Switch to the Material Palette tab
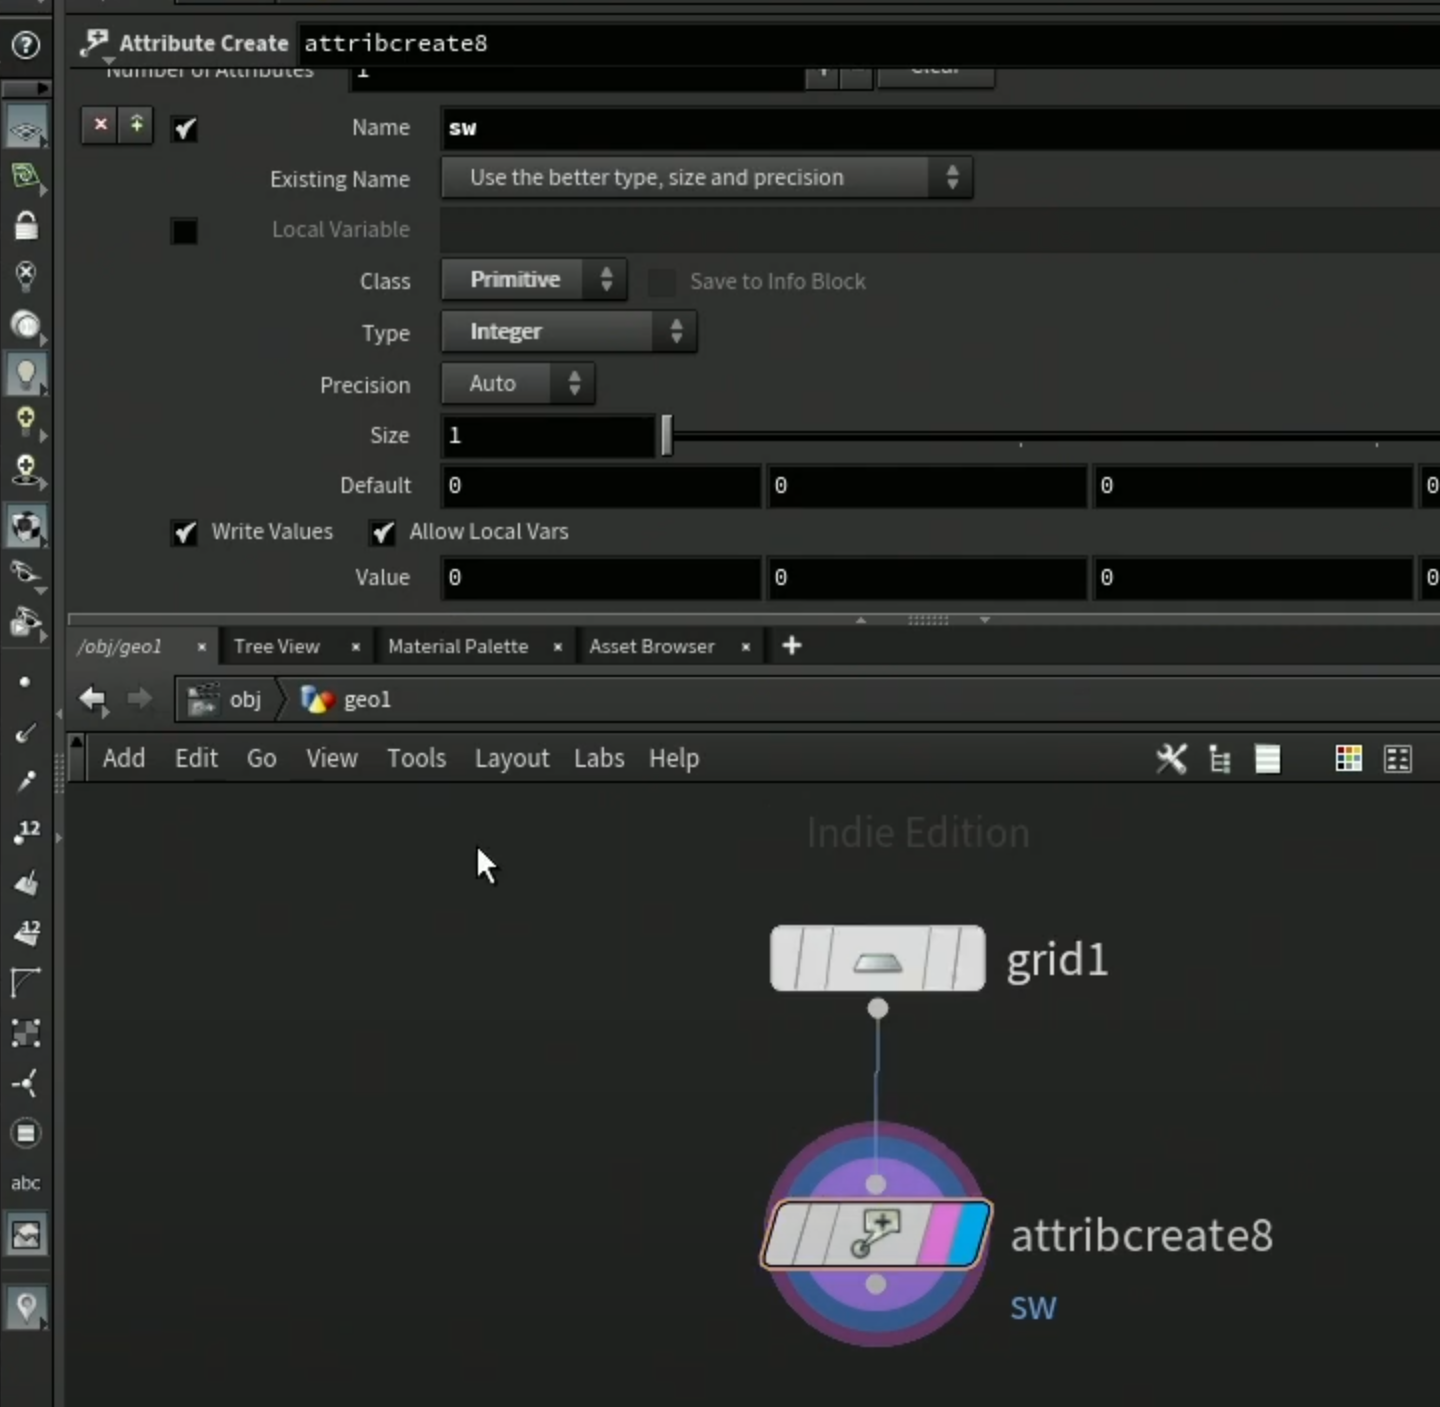1440x1407 pixels. click(458, 647)
